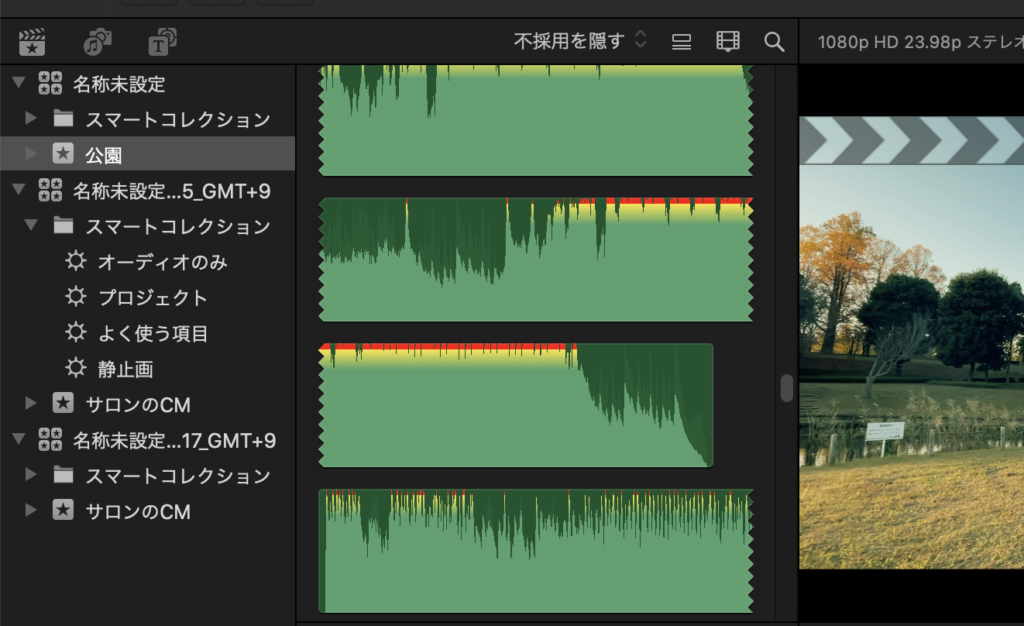Toggle filmstrip and list view
This screenshot has height=626, width=1024.
(681, 42)
